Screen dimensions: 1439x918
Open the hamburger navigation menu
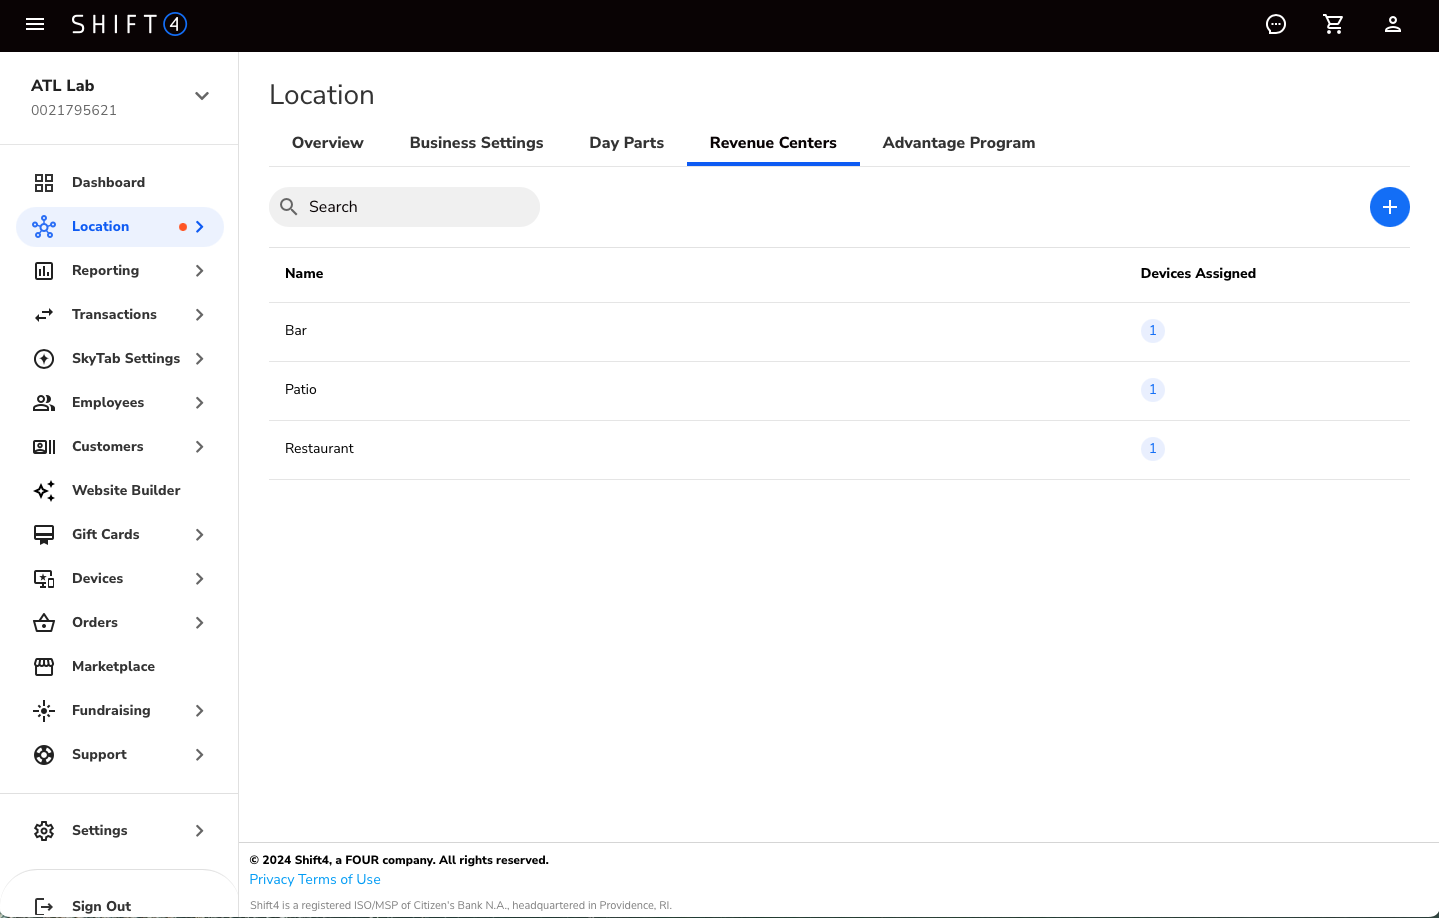35,24
